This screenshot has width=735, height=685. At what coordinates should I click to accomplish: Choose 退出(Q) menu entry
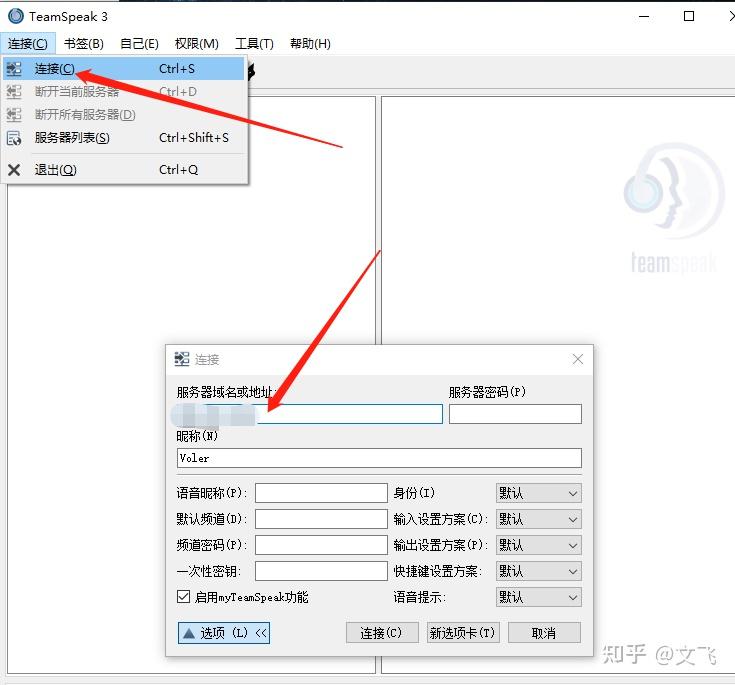[124, 170]
